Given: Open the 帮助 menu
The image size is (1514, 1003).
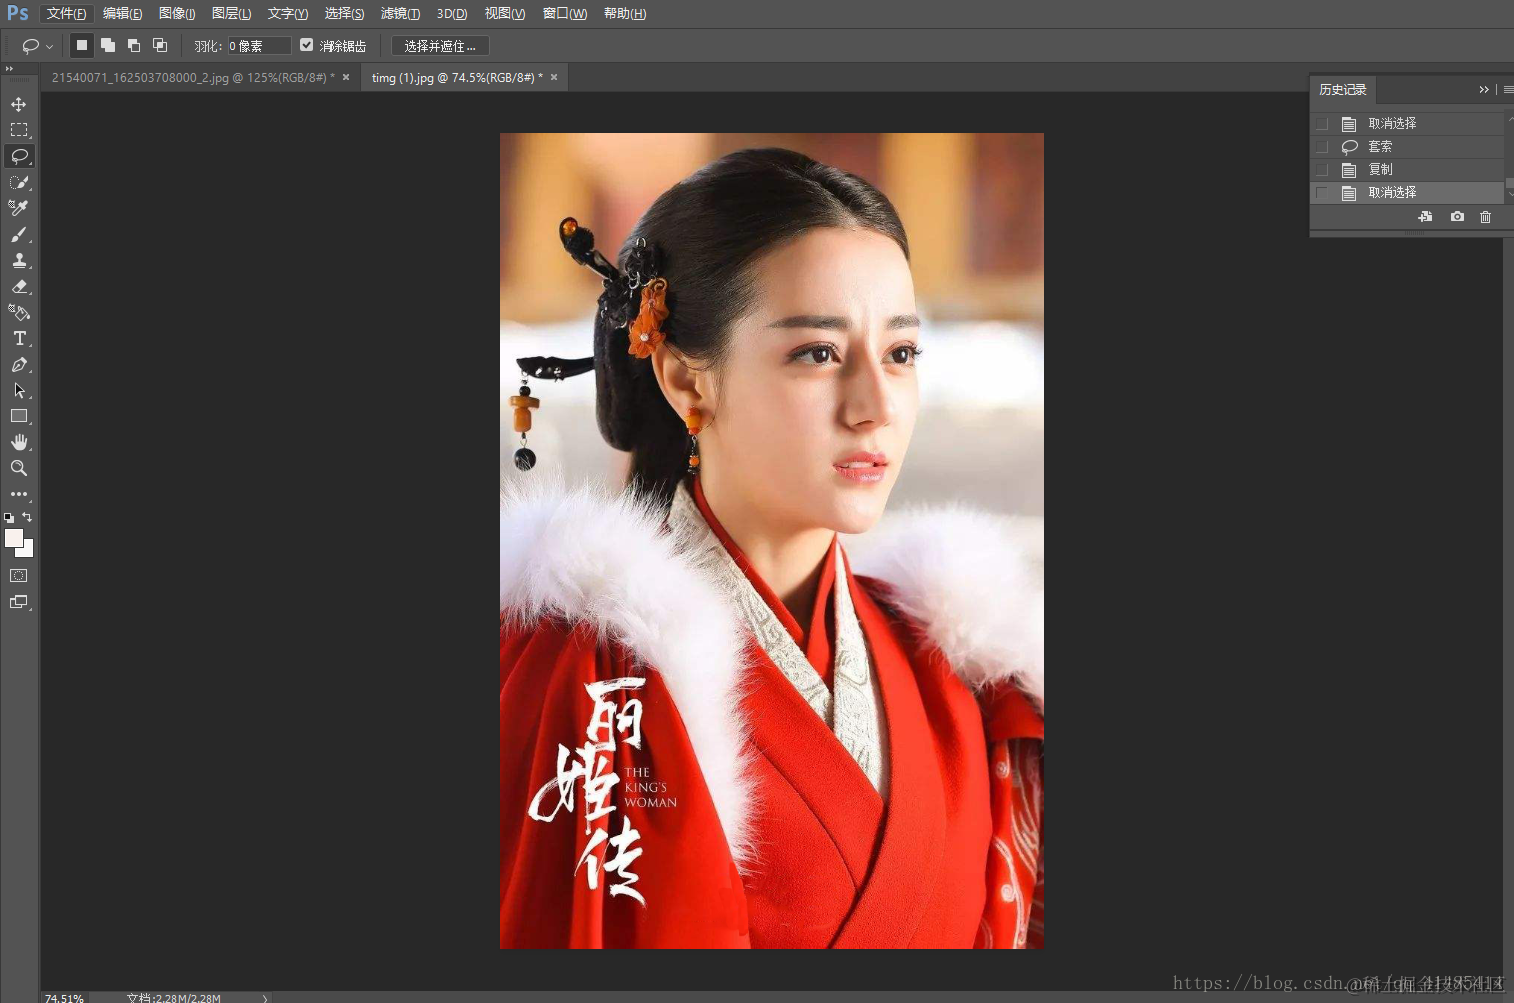Looking at the screenshot, I should [625, 13].
